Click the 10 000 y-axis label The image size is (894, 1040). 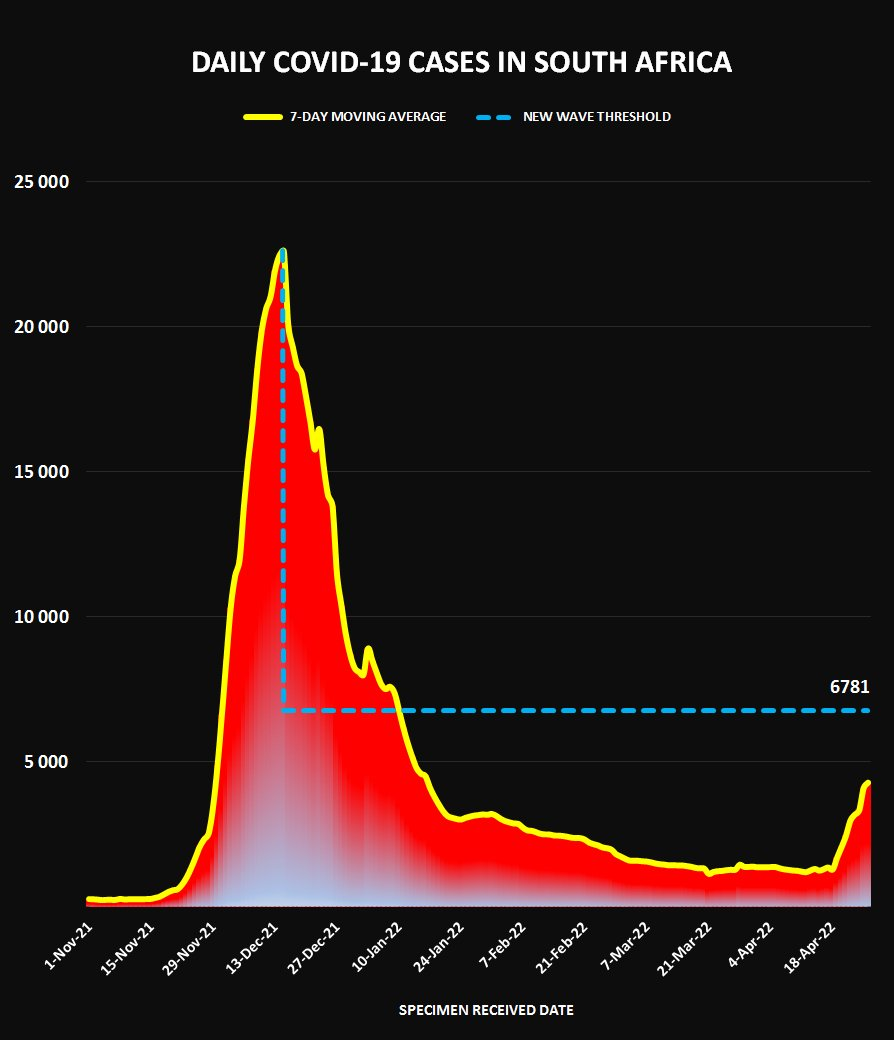[42, 617]
